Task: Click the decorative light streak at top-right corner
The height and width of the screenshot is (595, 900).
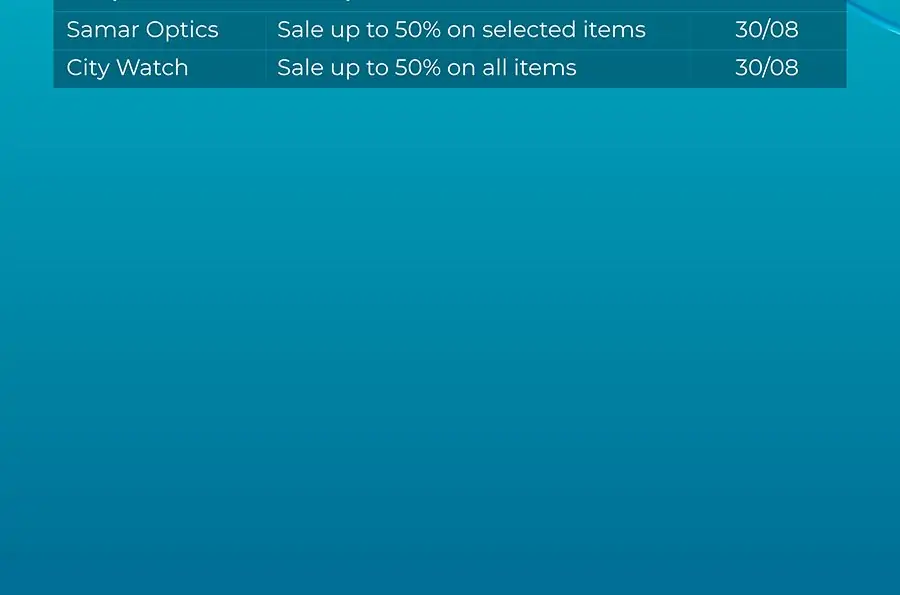Action: pos(874,15)
